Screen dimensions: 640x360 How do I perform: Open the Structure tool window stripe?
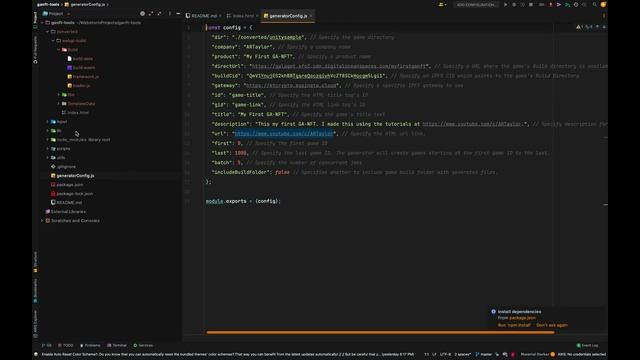click(36, 262)
